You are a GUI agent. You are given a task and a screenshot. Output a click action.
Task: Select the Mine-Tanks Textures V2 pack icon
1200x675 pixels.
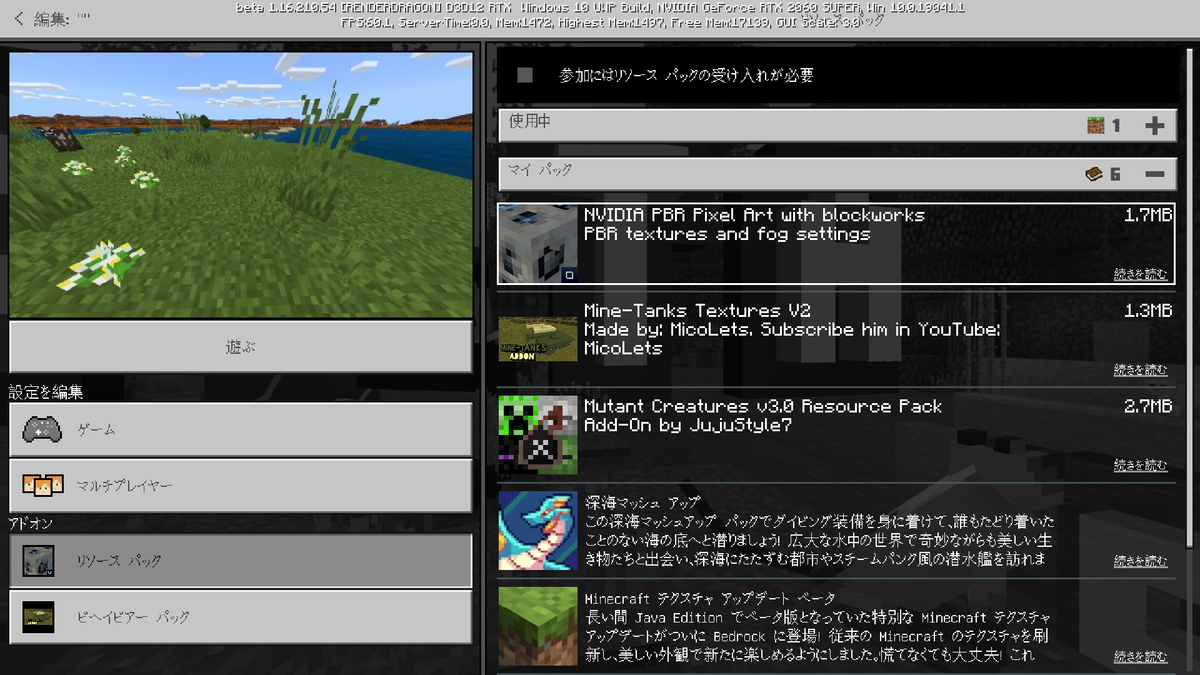tap(538, 340)
